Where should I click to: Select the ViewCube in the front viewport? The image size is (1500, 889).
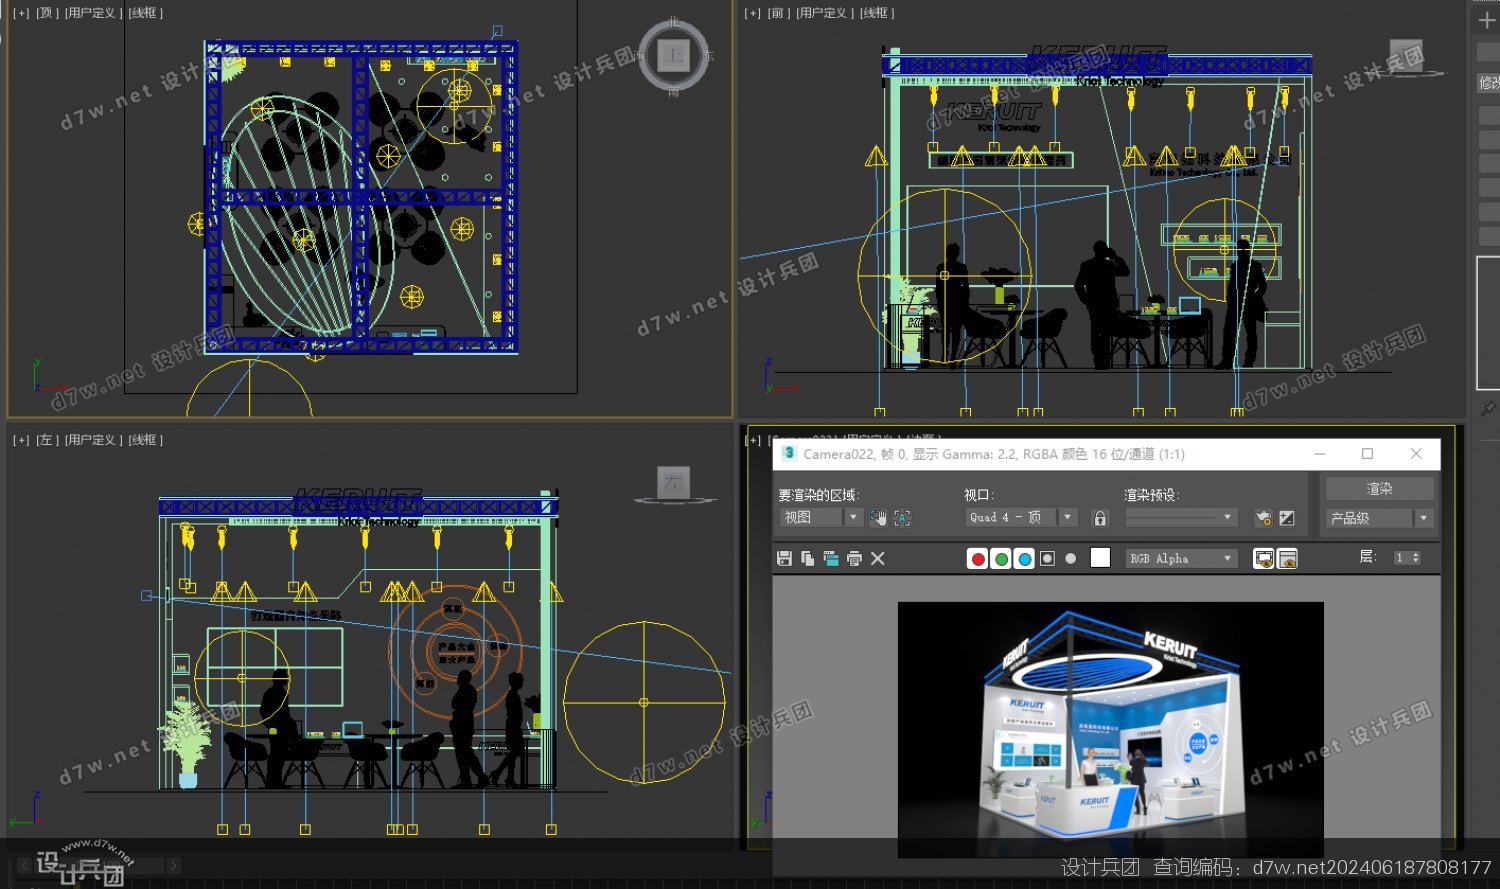1406,57
